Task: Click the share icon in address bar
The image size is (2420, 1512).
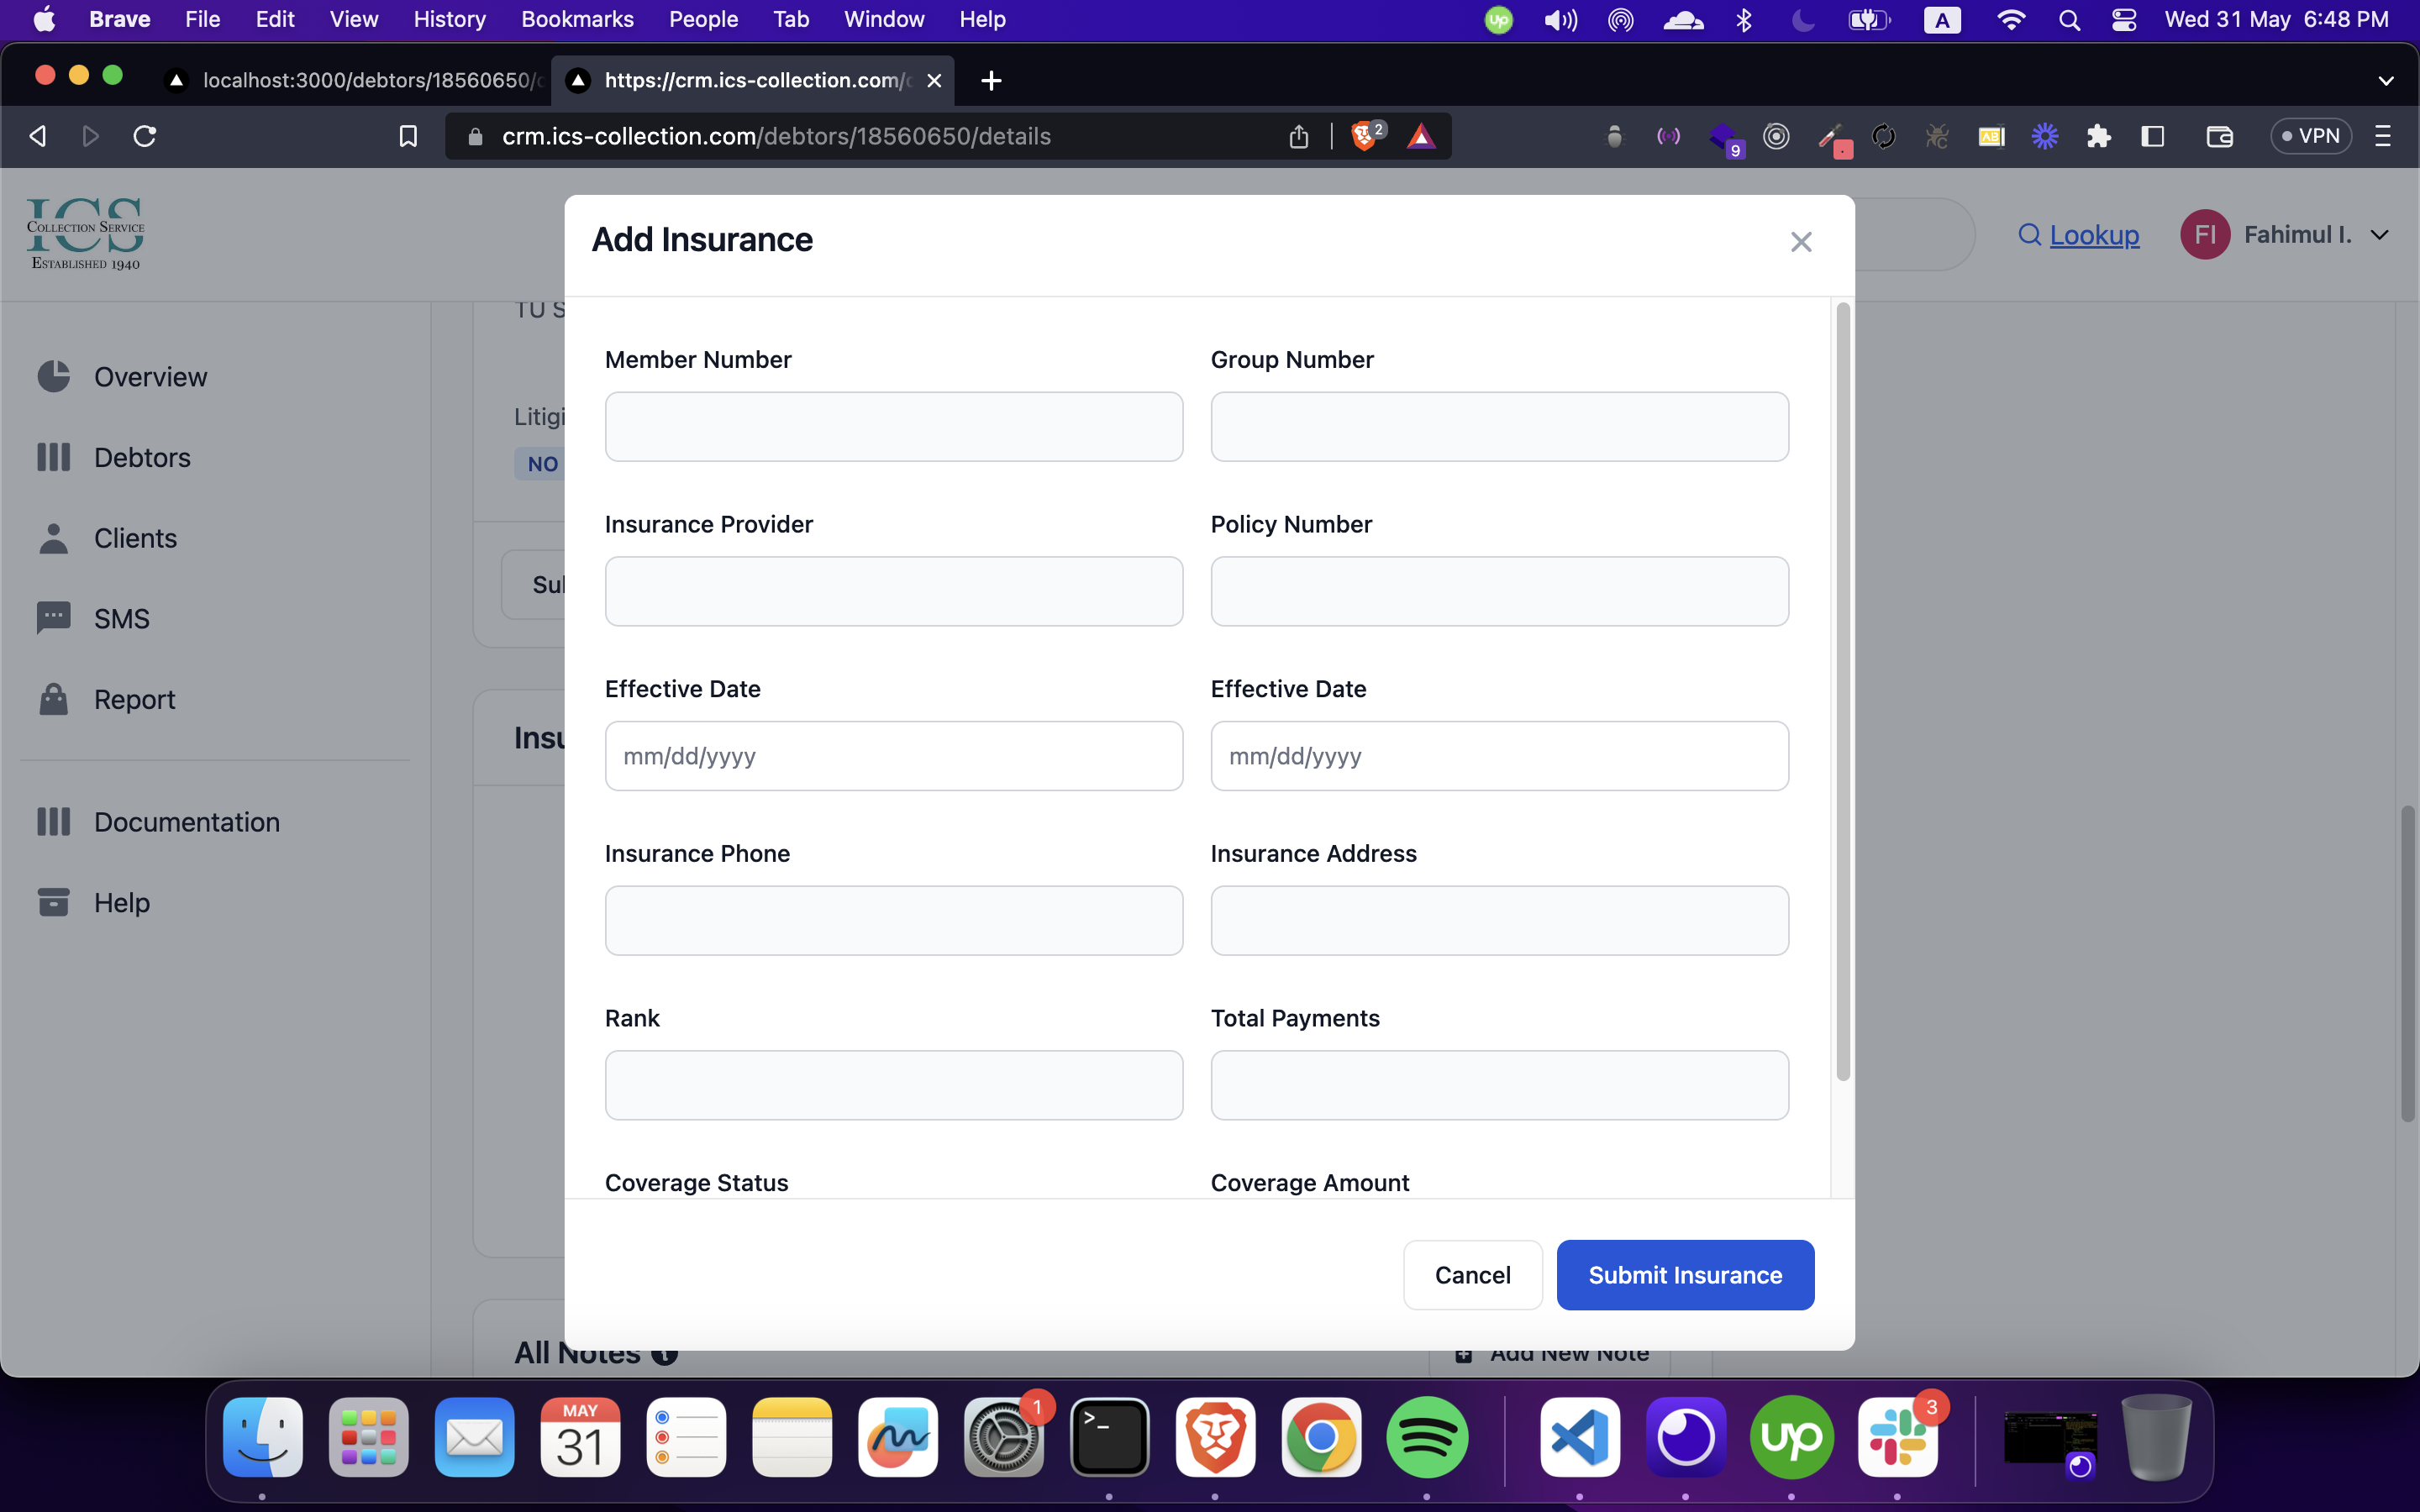Action: [x=1298, y=136]
